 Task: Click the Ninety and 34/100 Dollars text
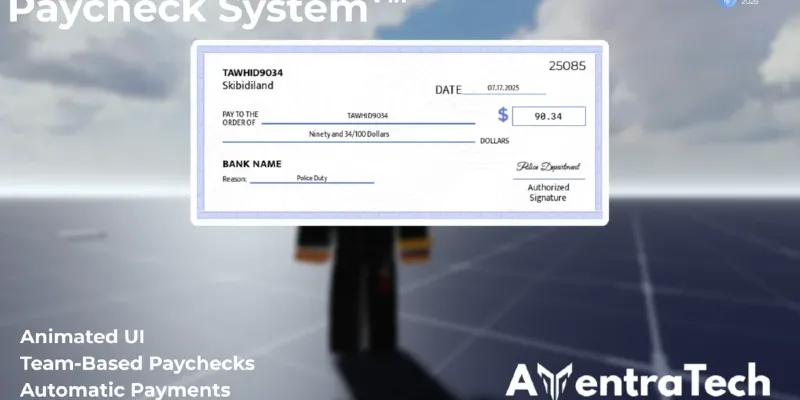[349, 134]
